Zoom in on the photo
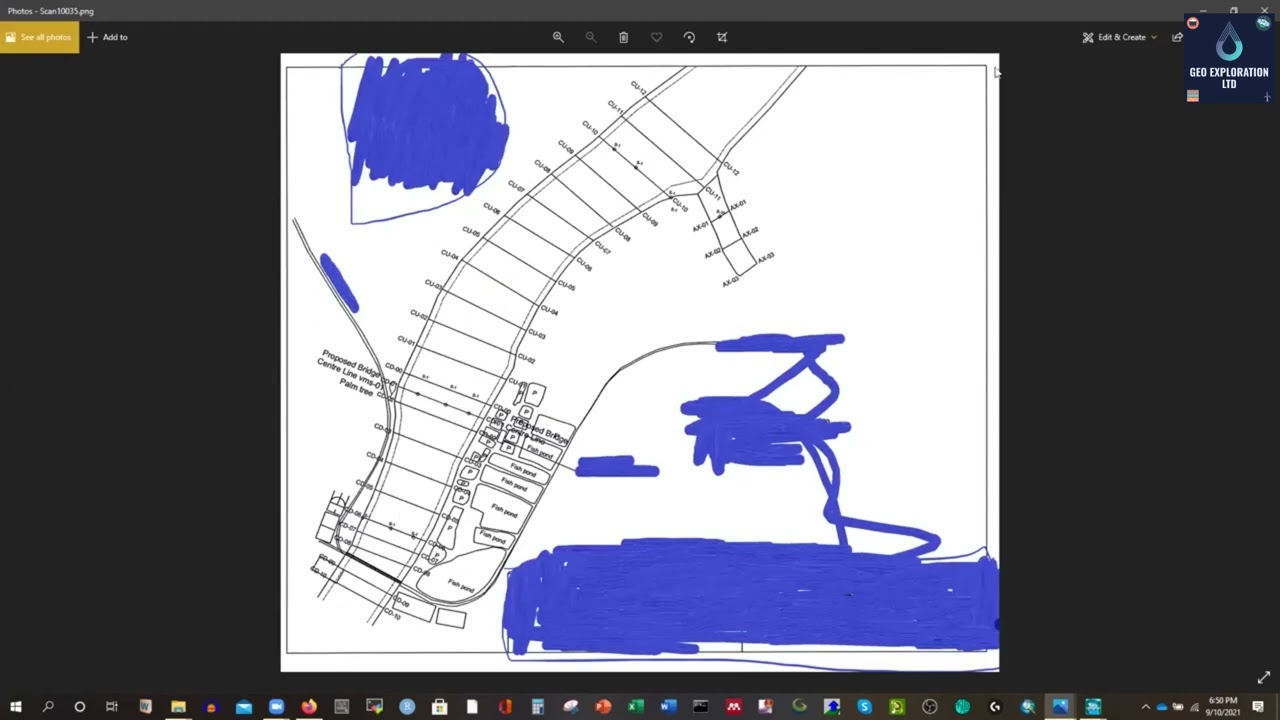This screenshot has height=720, width=1280. click(x=558, y=37)
